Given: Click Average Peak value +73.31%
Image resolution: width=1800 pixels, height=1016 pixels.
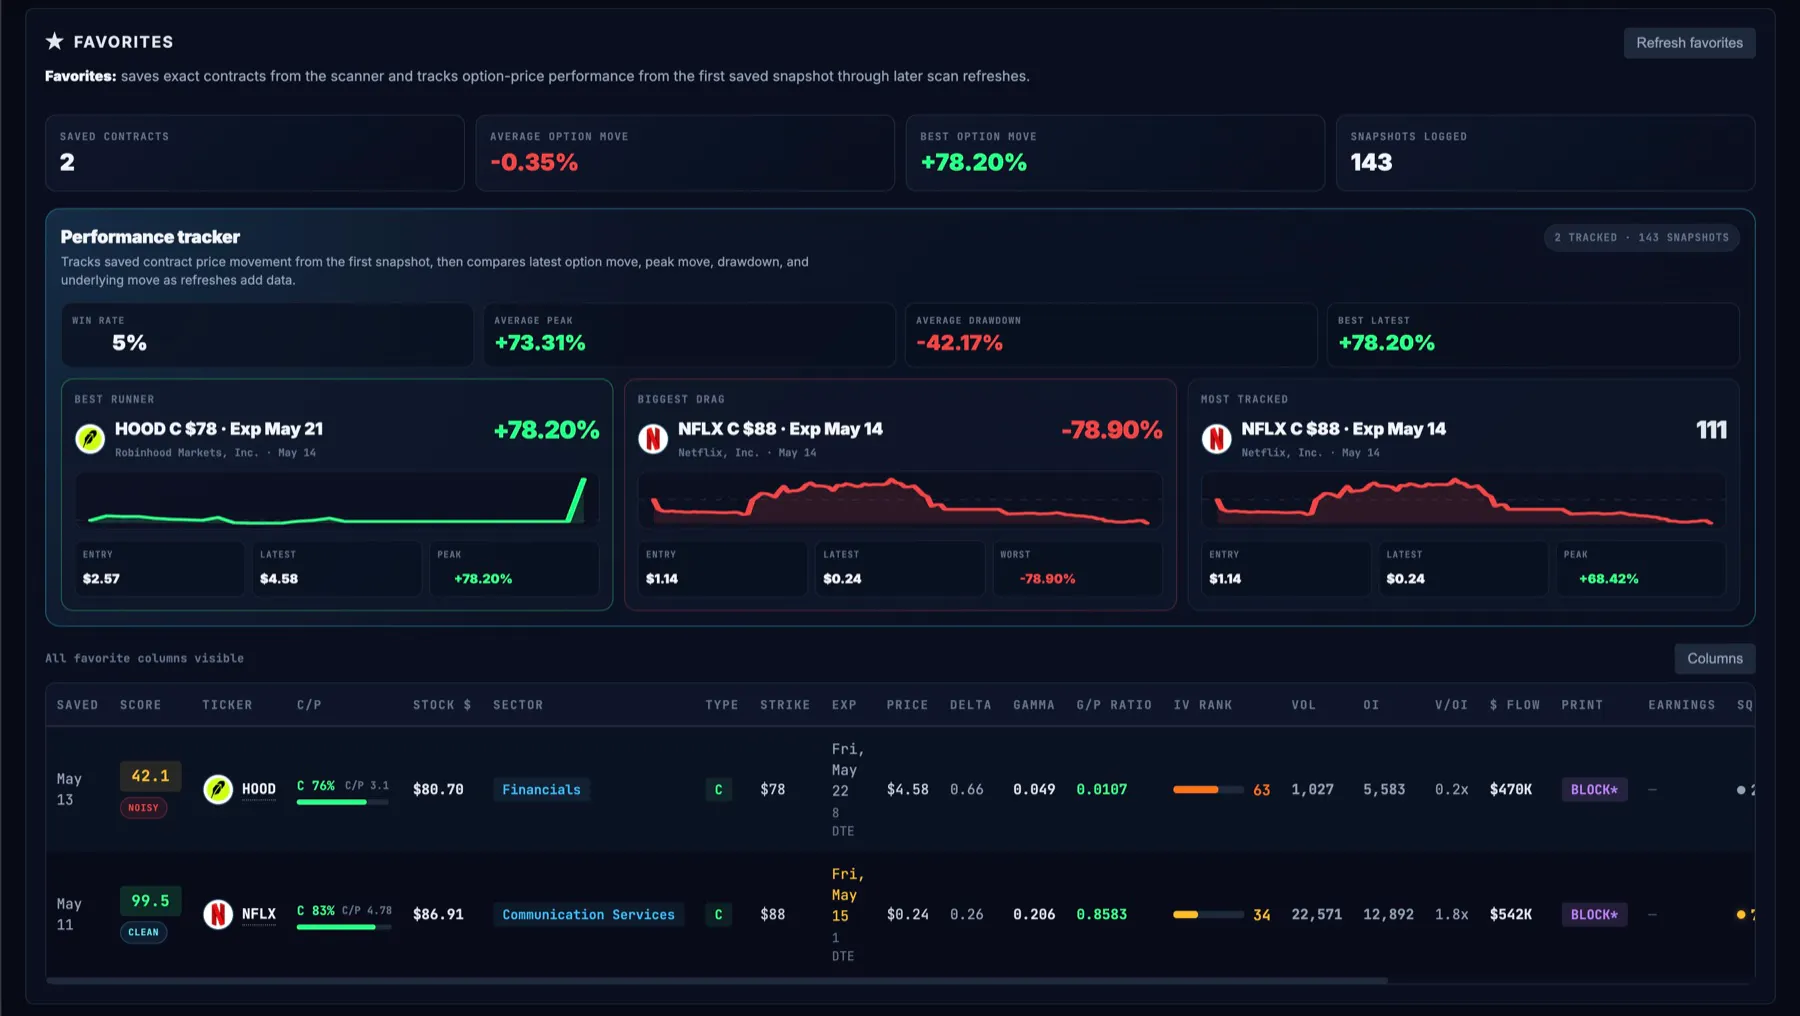Looking at the screenshot, I should click(540, 343).
